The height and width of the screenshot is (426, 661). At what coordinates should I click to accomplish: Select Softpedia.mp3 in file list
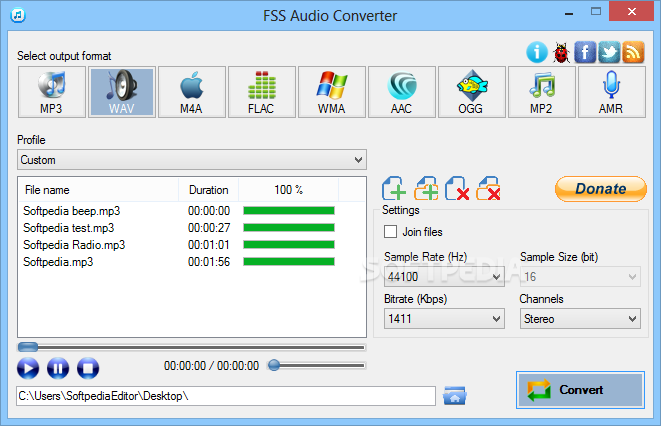(58, 262)
